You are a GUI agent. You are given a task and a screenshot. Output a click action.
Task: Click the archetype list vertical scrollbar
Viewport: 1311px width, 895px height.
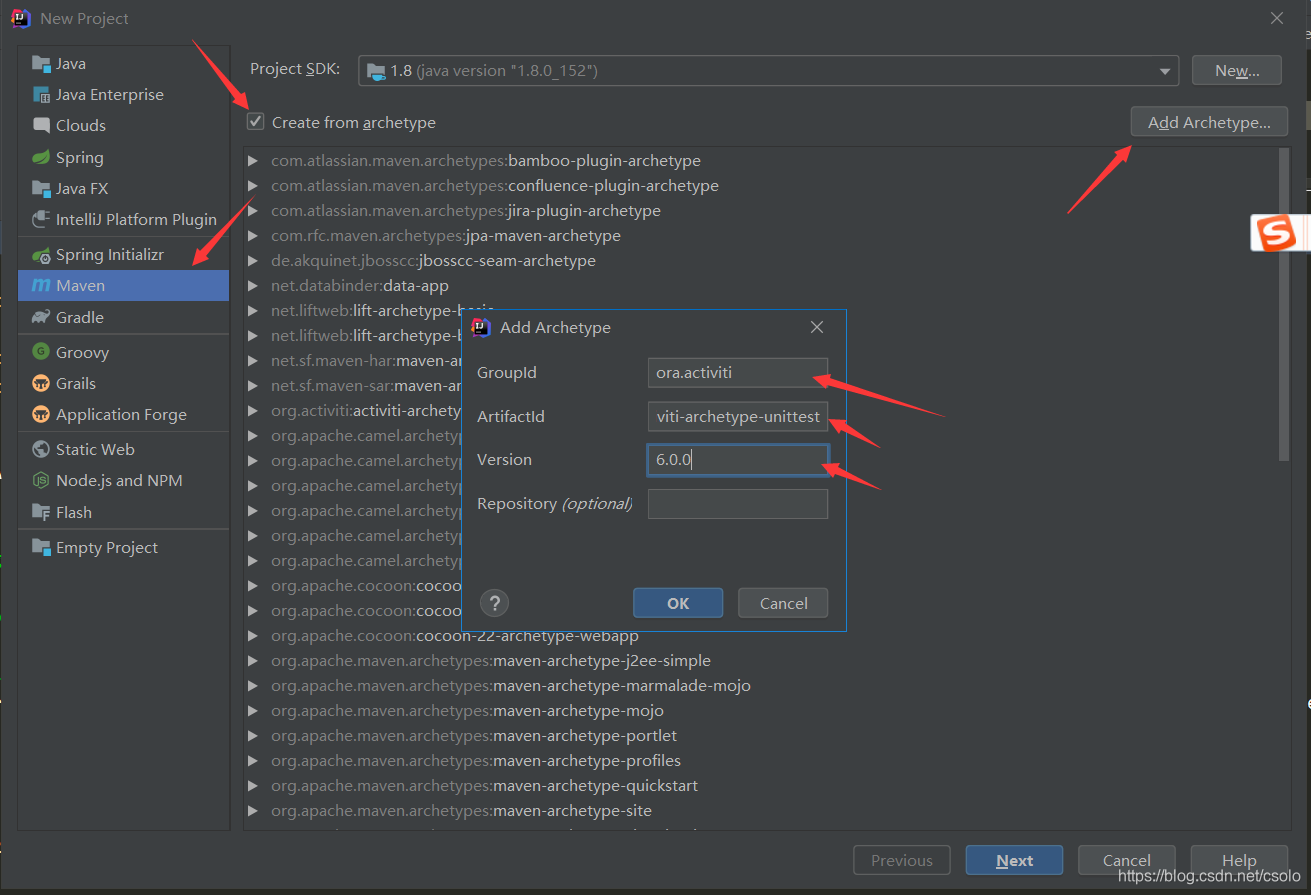click(1284, 304)
